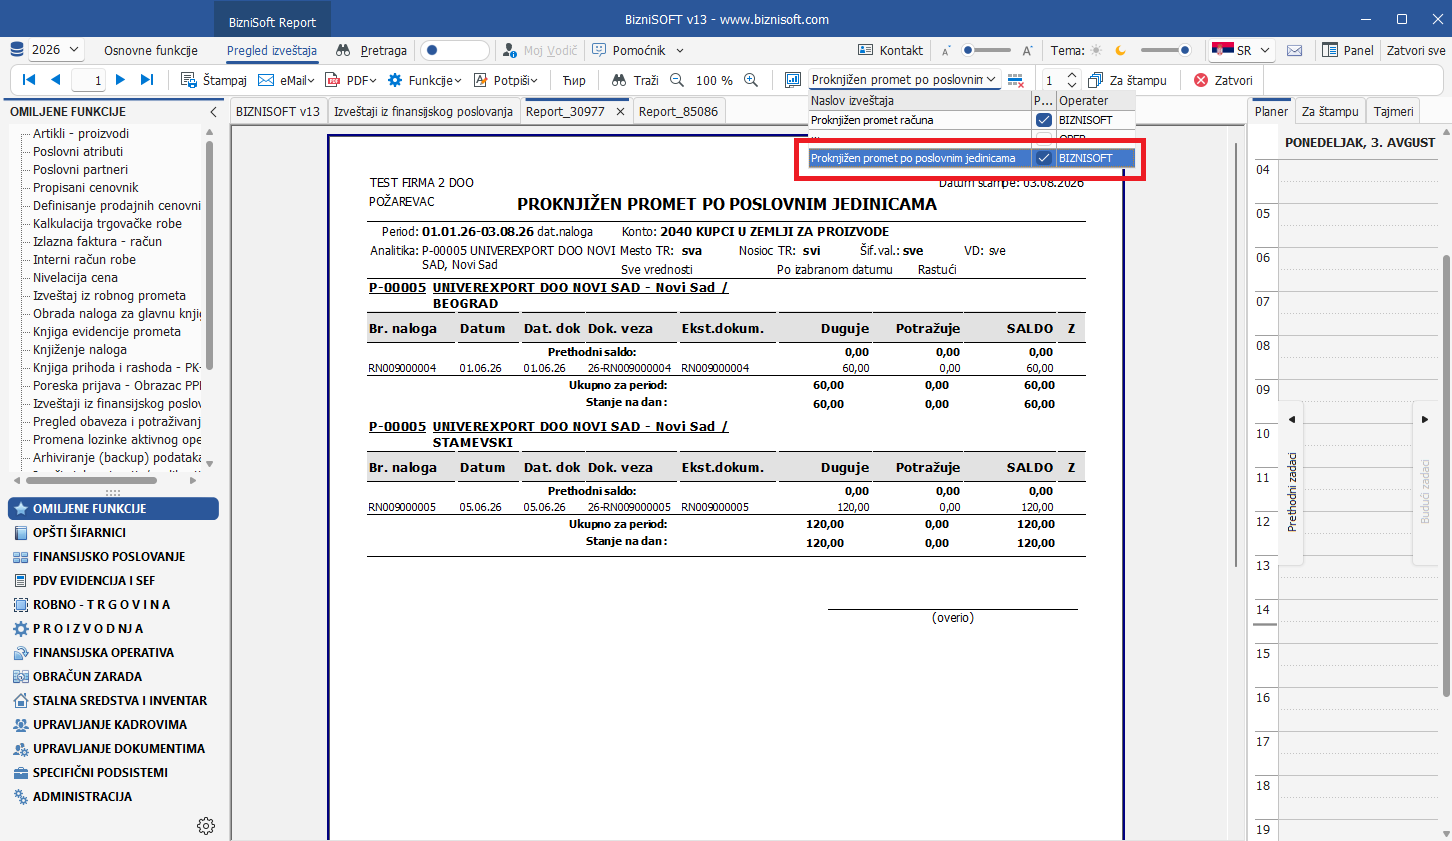
Task: Click the database icon beside year
Action: coord(17,50)
